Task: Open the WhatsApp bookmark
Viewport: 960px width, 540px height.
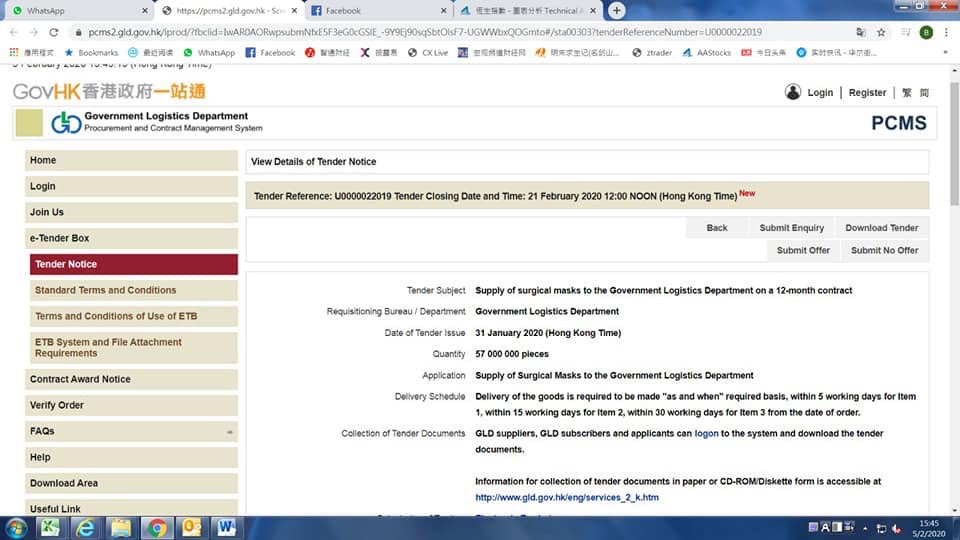Action: coord(209,53)
